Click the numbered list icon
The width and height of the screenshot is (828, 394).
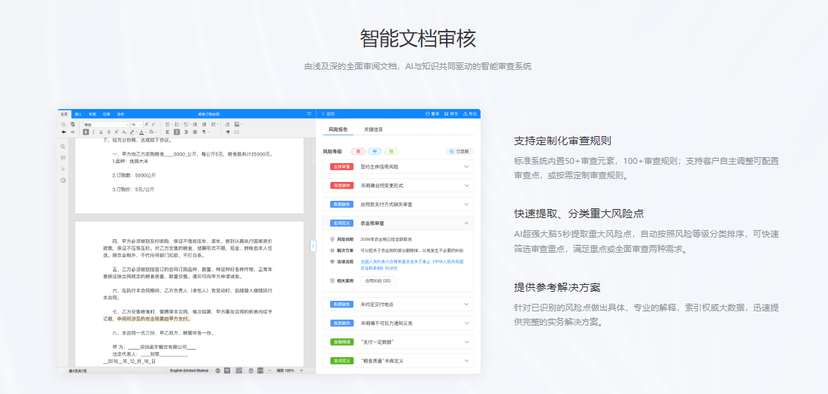click(x=177, y=125)
